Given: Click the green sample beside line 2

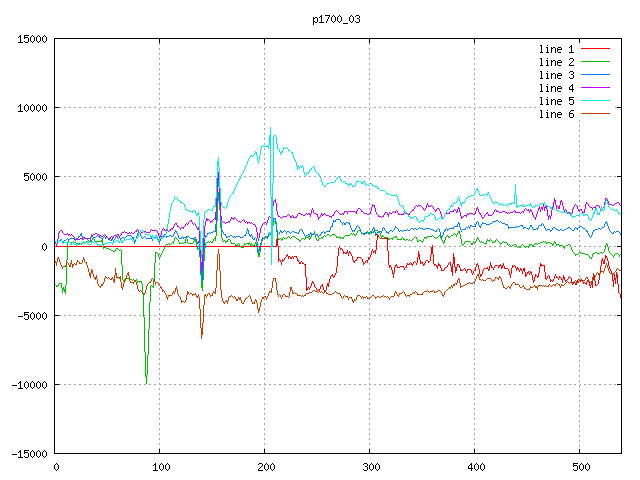Looking at the screenshot, I should coord(595,62).
